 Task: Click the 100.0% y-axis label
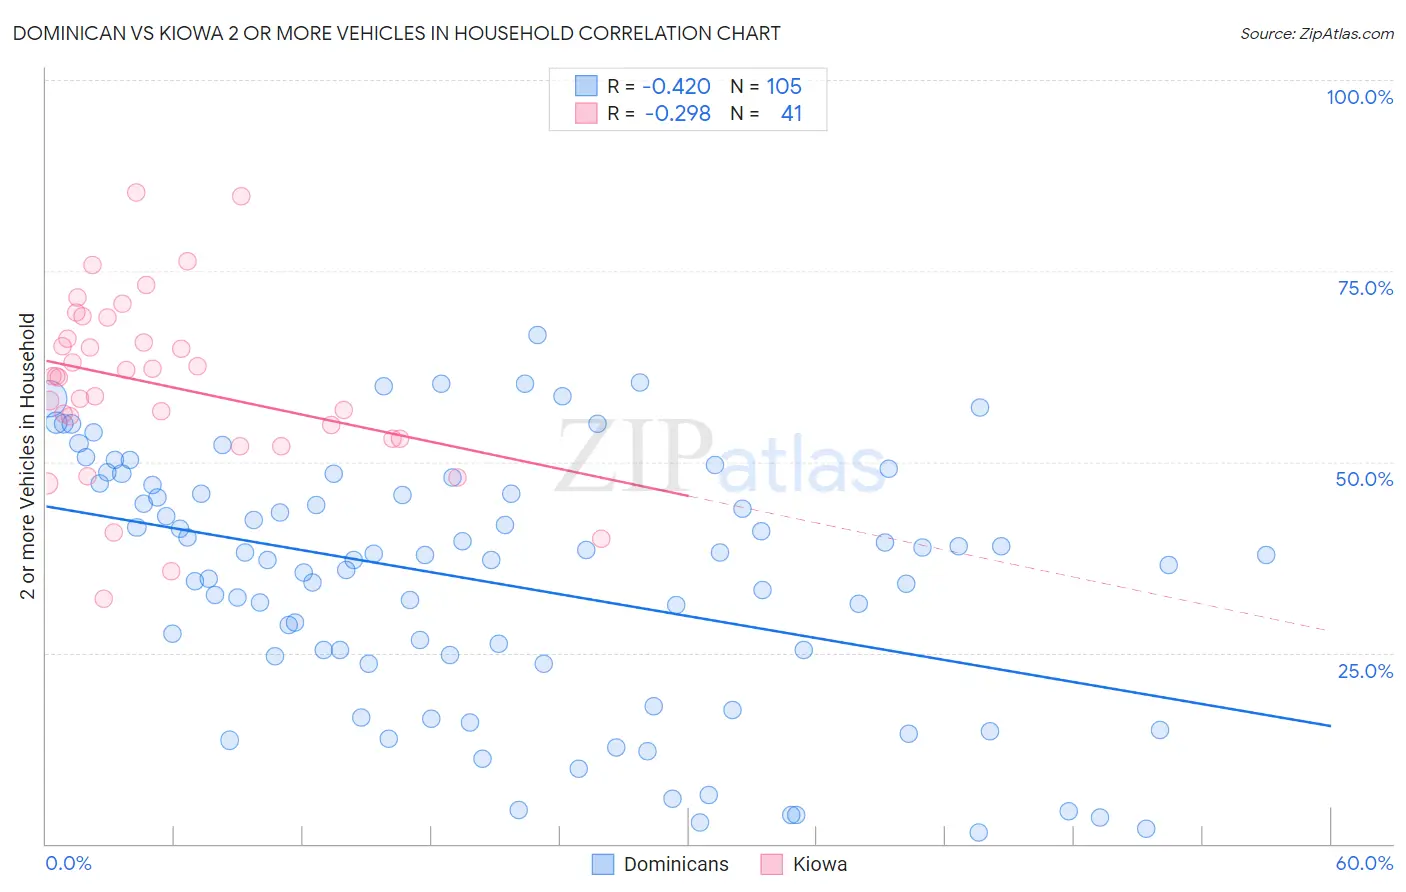[x=1359, y=97]
